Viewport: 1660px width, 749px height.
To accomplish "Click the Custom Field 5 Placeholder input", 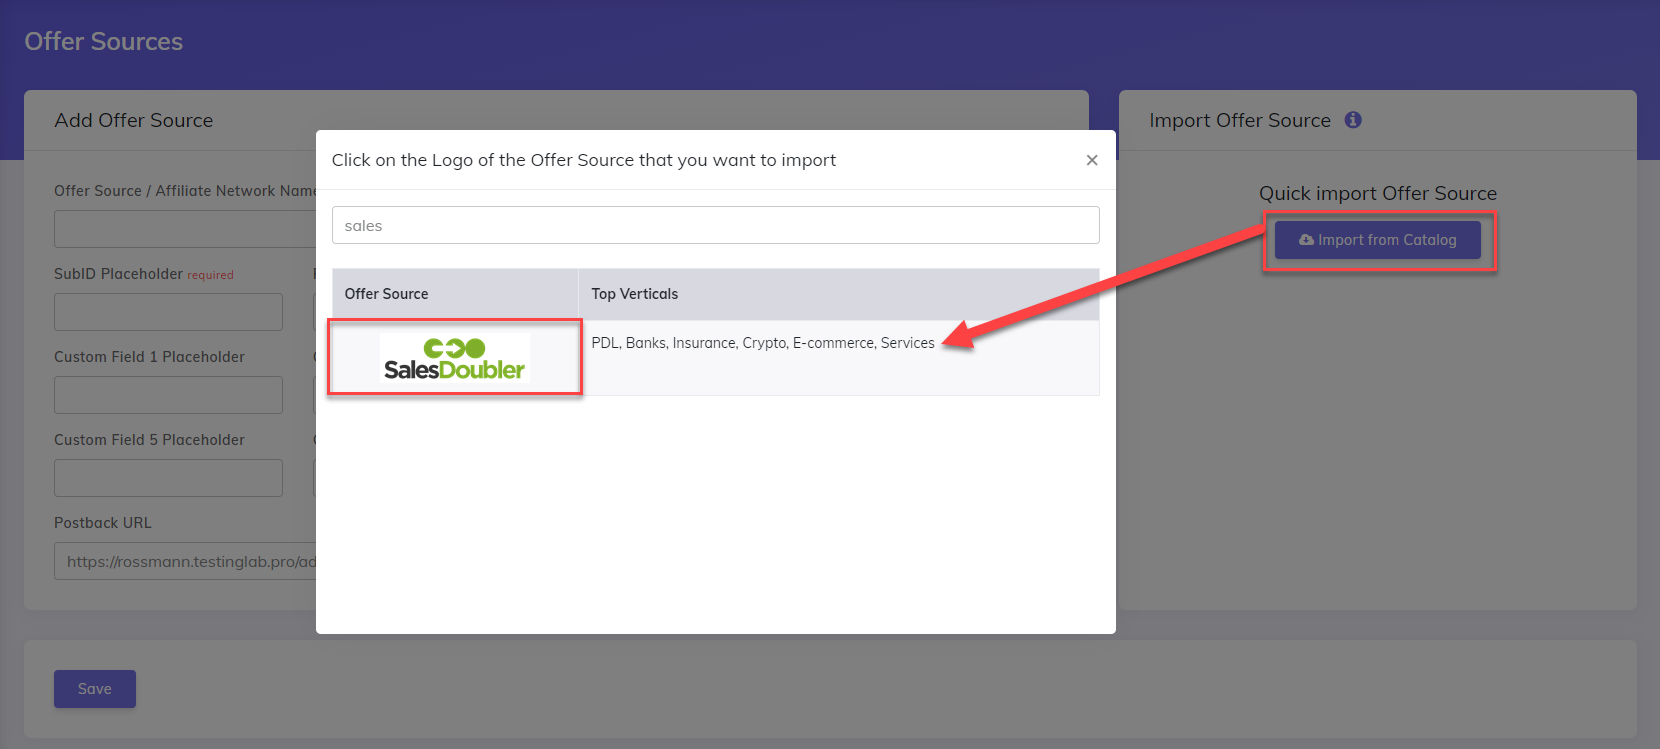I will tap(168, 478).
